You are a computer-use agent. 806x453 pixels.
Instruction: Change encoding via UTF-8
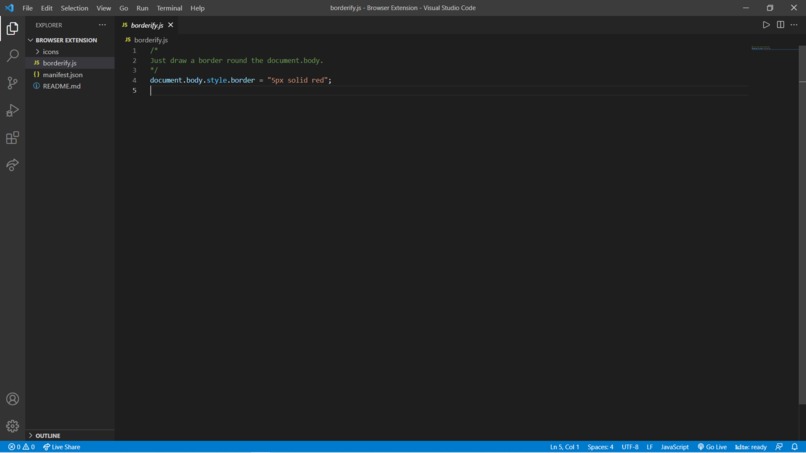click(630, 447)
